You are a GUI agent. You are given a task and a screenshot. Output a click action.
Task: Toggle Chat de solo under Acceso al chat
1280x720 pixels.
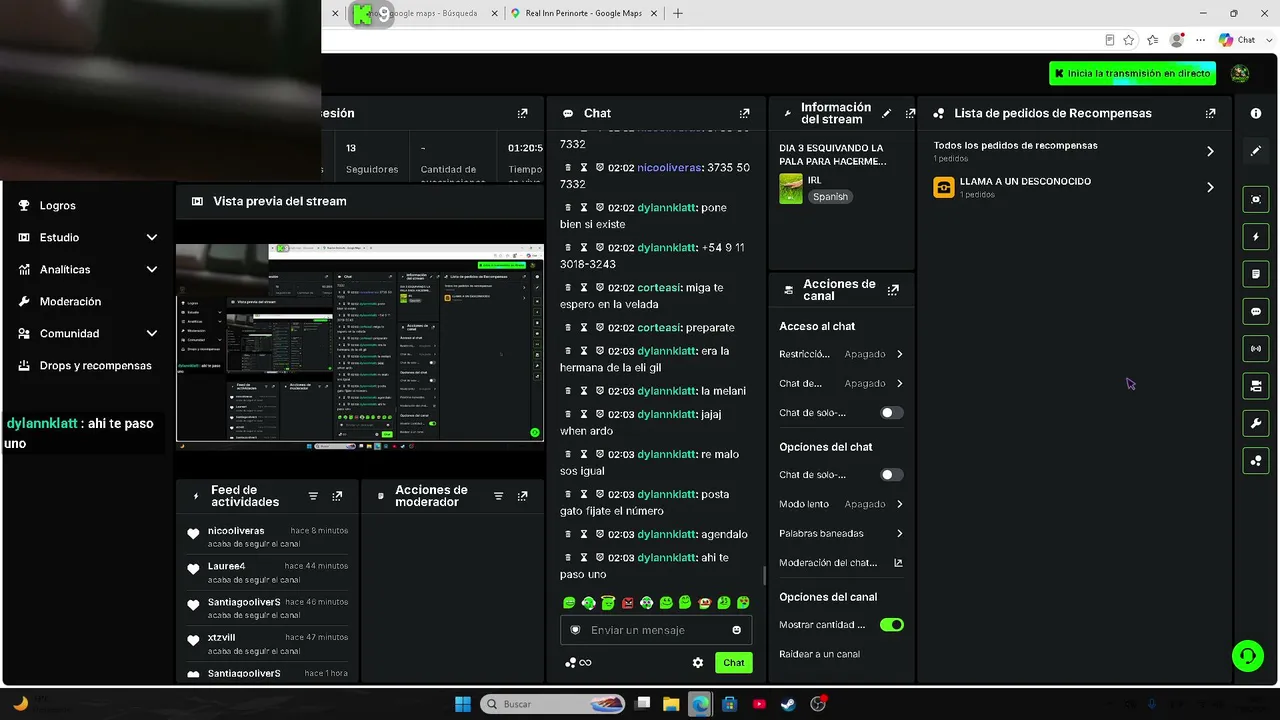[x=891, y=412]
